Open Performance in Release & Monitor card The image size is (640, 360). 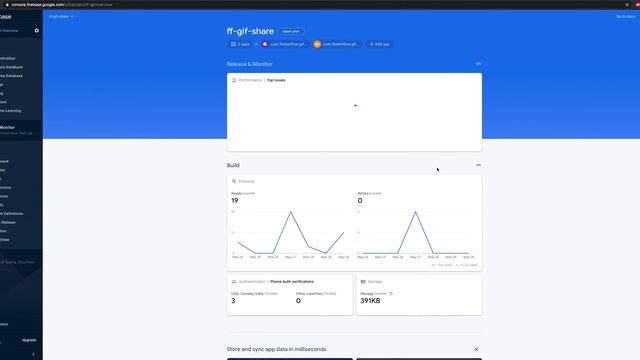(x=250, y=80)
